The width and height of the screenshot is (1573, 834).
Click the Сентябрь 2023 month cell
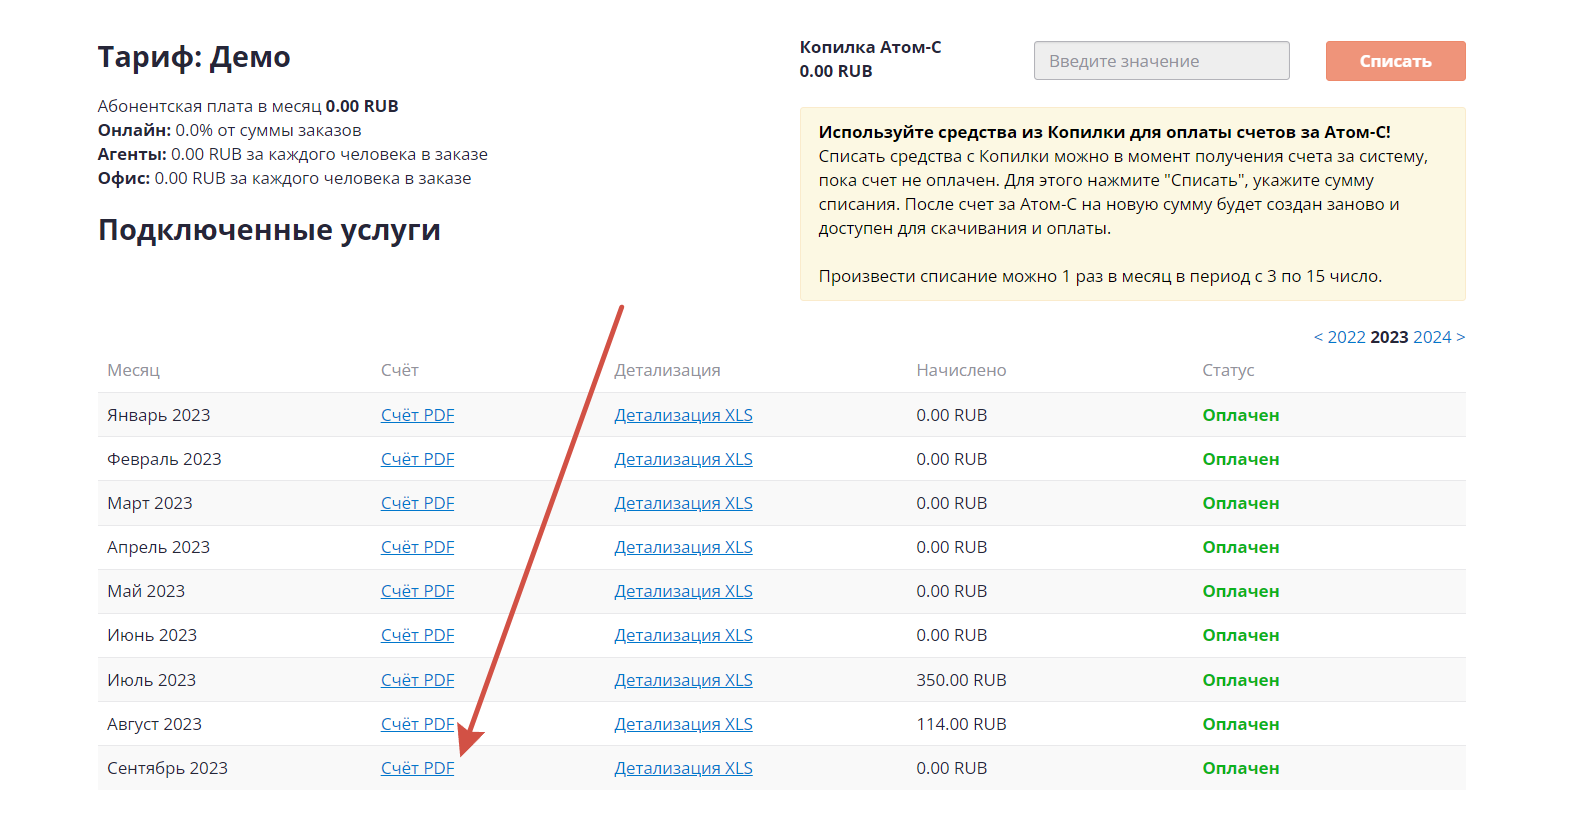coord(167,768)
